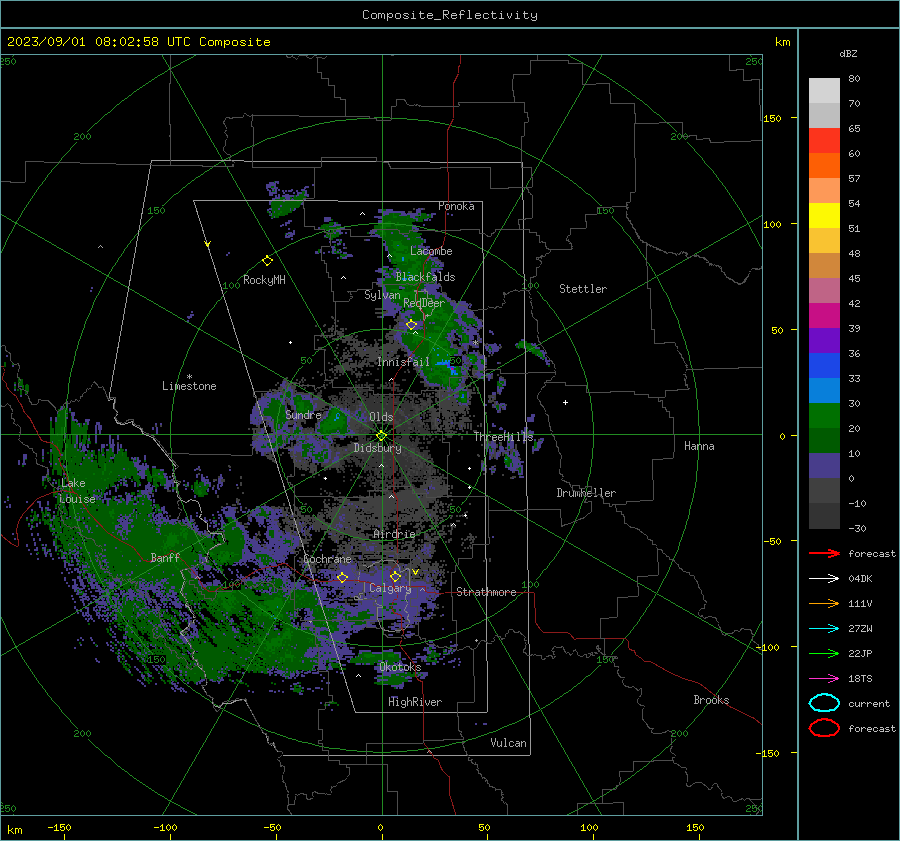This screenshot has width=900, height=841.
Task: Click the cyan 27ZW arrow legend icon
Action: [x=824, y=629]
